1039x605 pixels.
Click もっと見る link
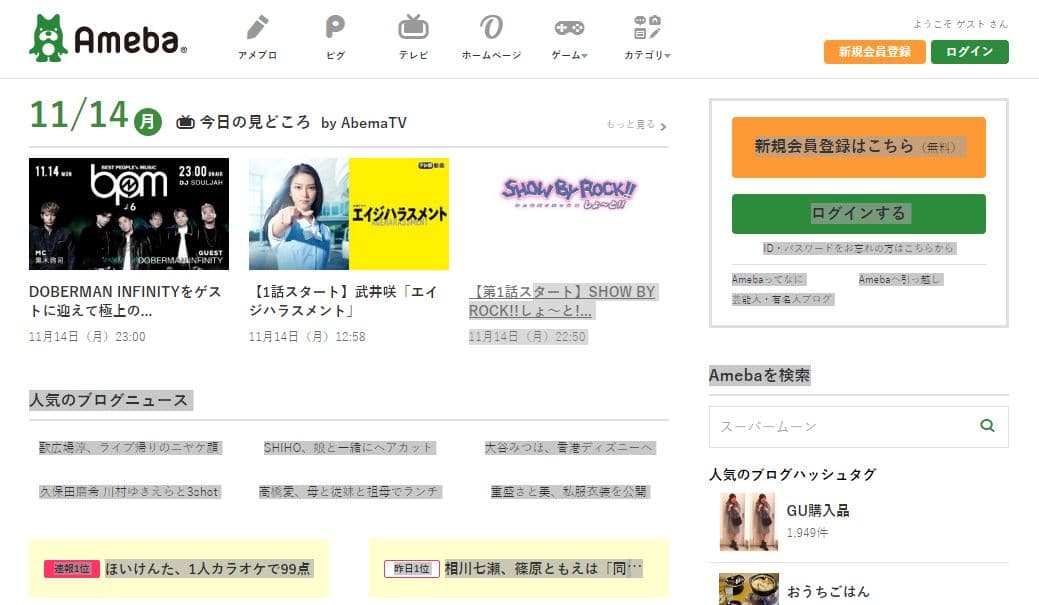tap(636, 125)
